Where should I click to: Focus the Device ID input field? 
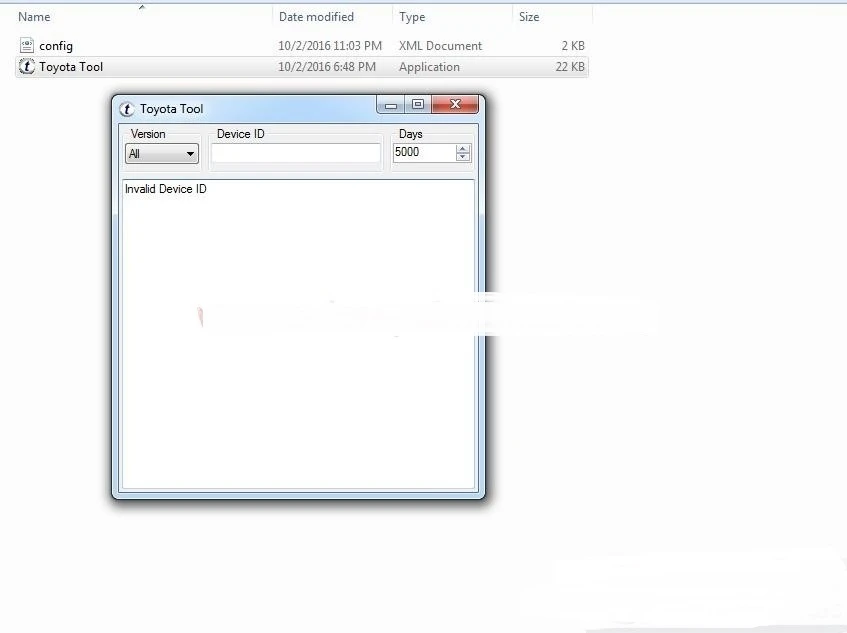295,153
